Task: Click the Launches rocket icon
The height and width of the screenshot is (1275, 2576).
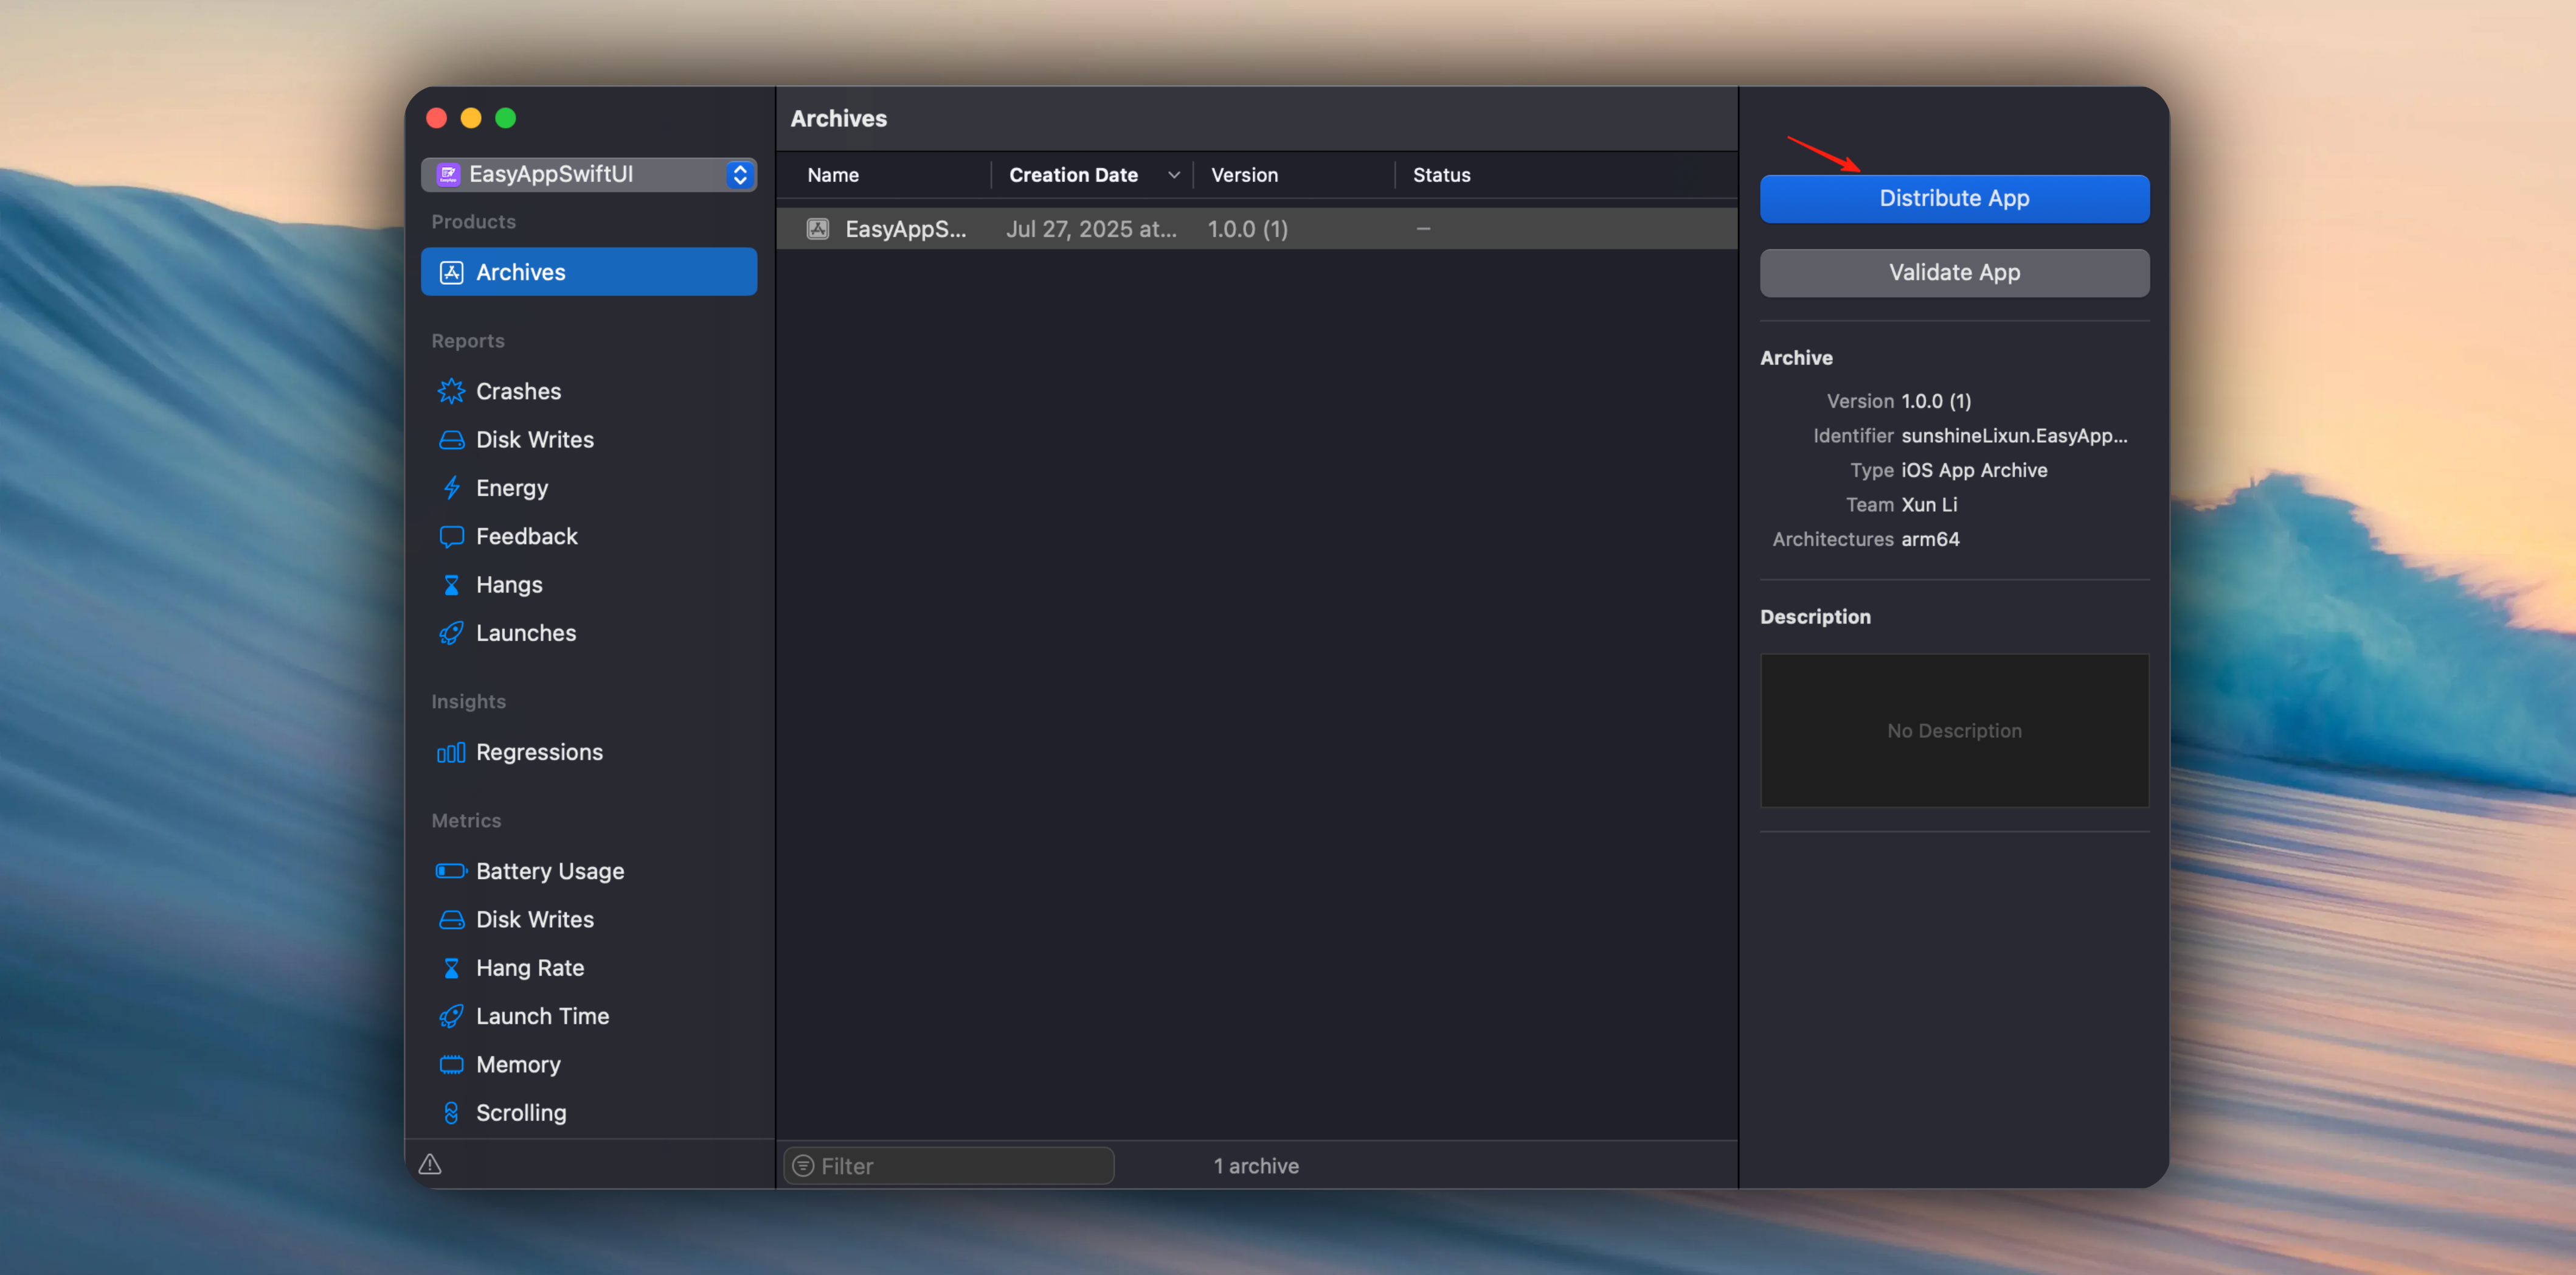Action: pos(451,633)
